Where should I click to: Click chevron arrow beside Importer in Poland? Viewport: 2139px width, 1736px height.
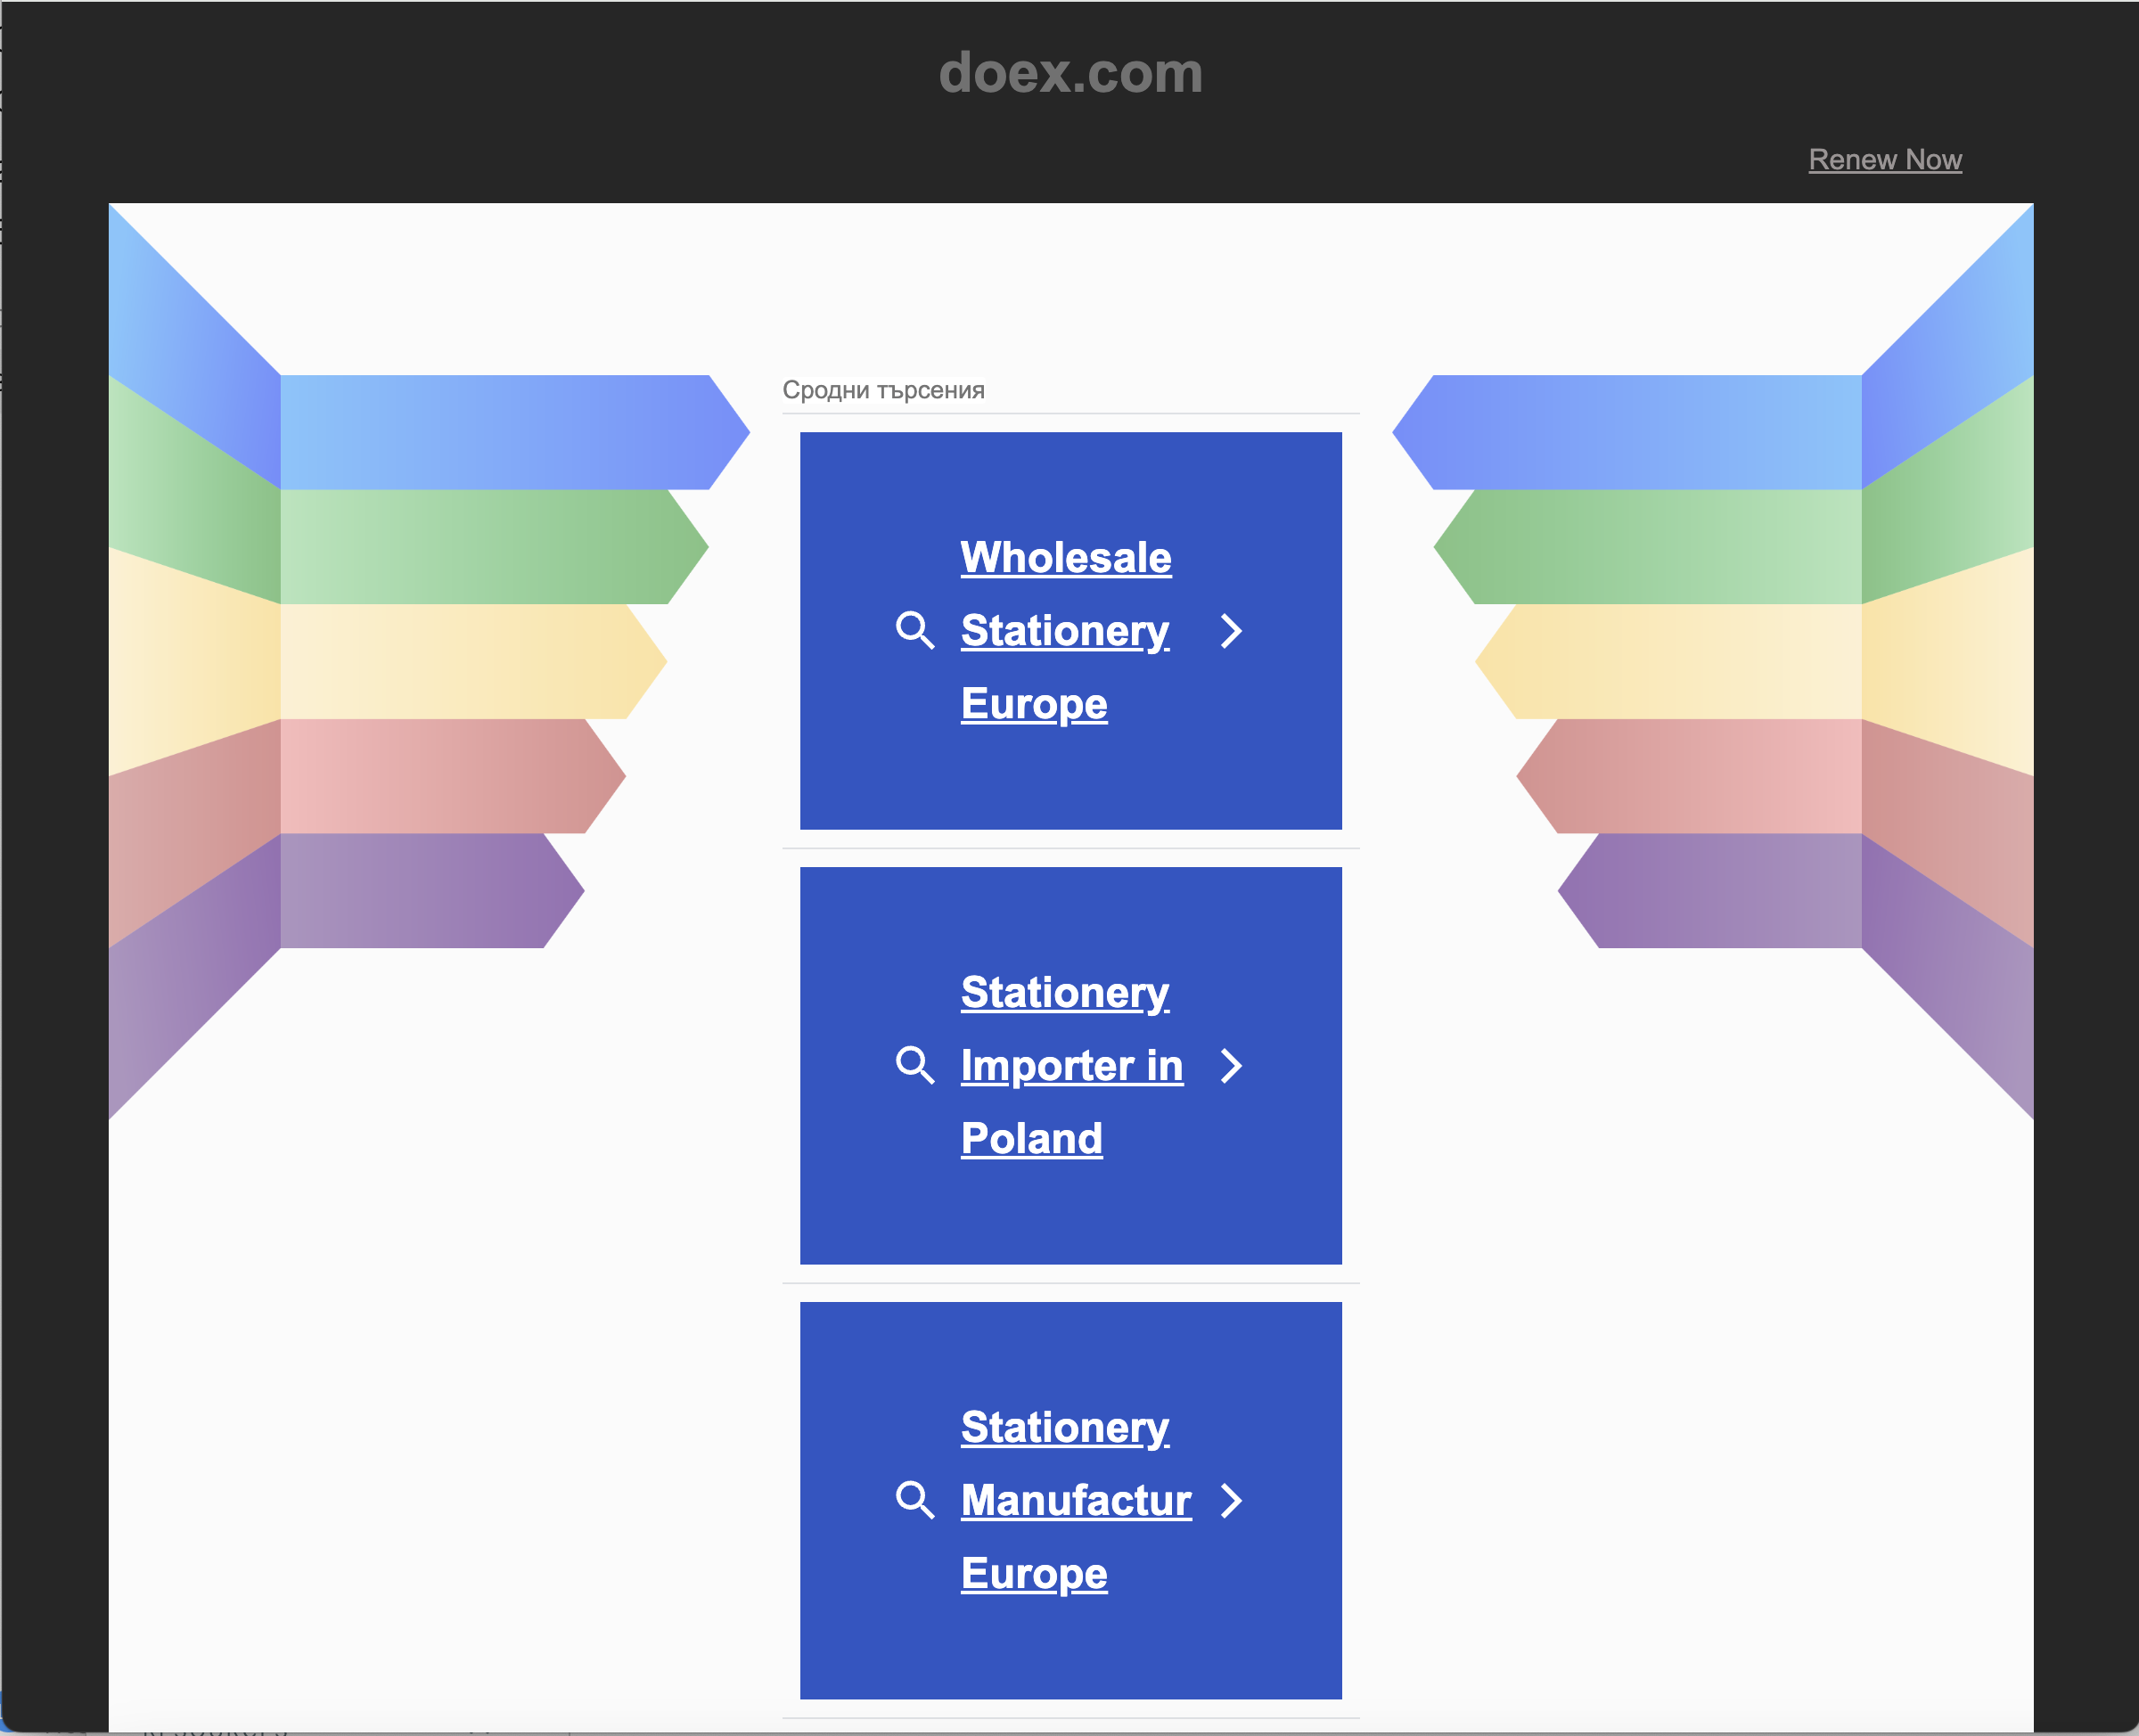1231,1066
